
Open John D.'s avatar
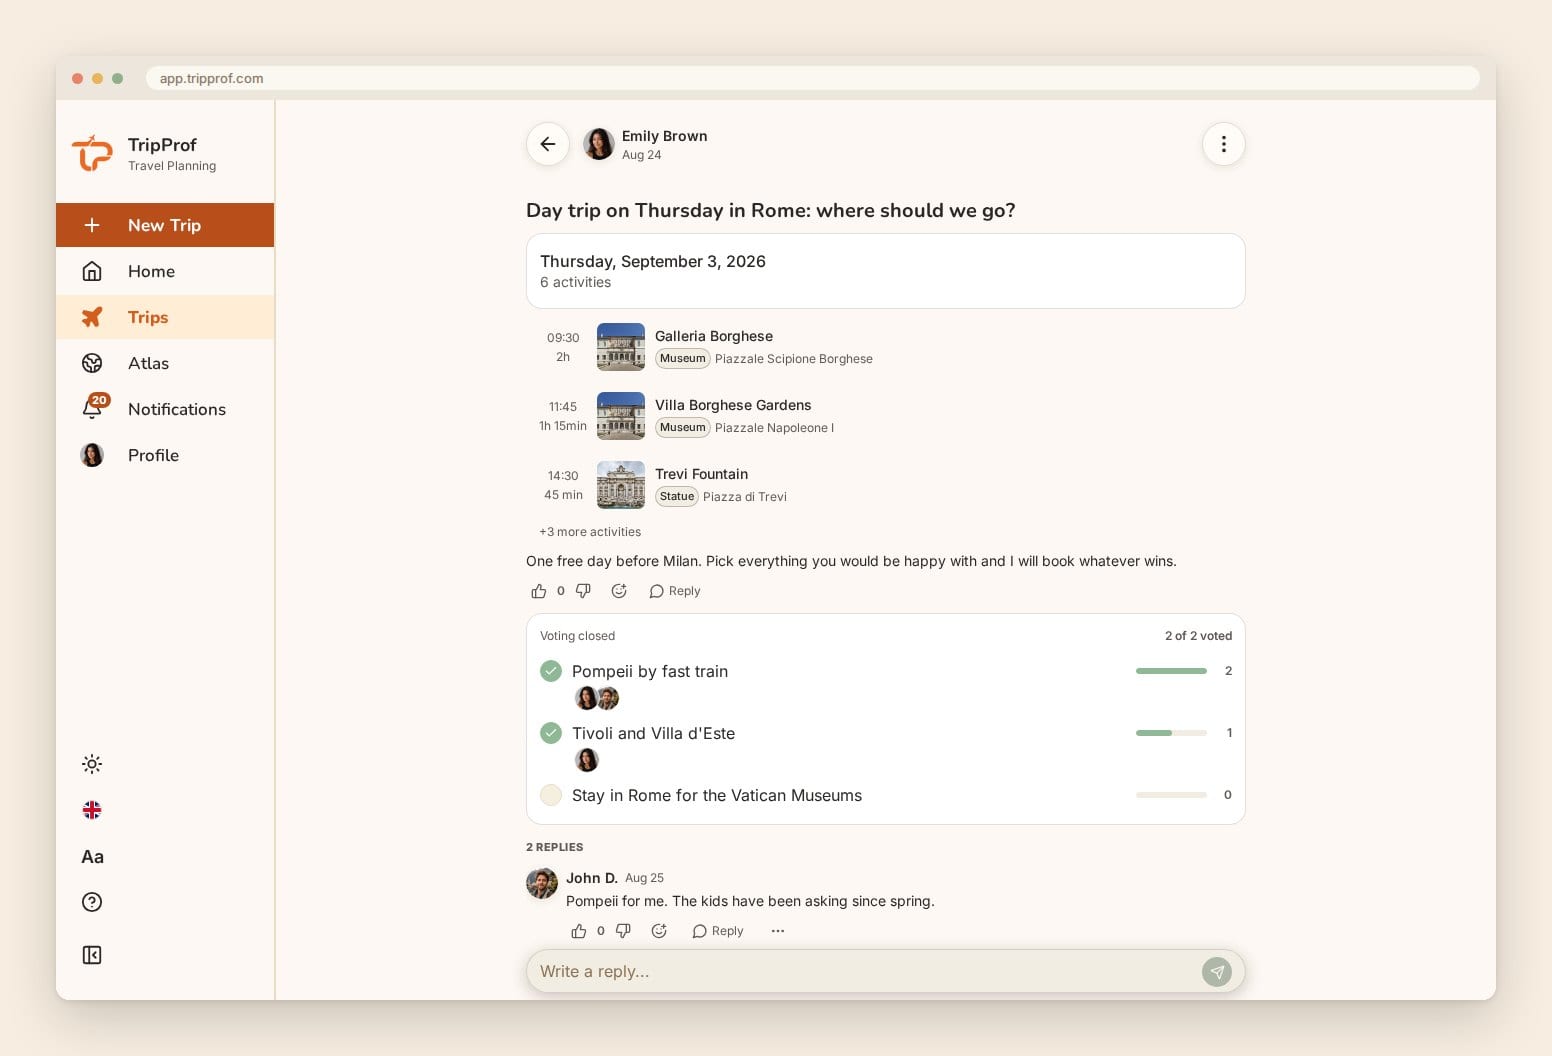[x=542, y=883]
